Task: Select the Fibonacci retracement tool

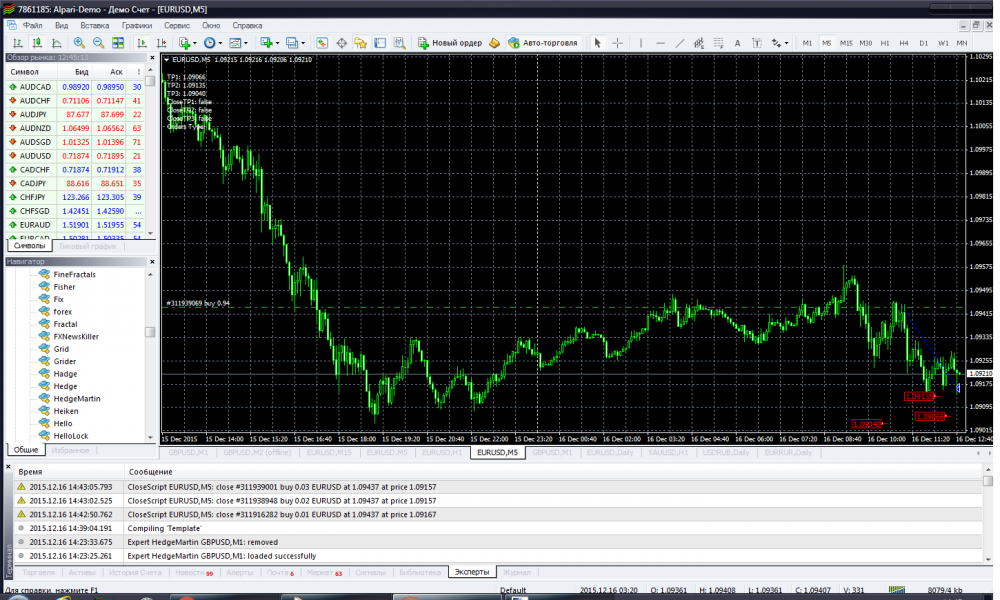Action: point(719,43)
